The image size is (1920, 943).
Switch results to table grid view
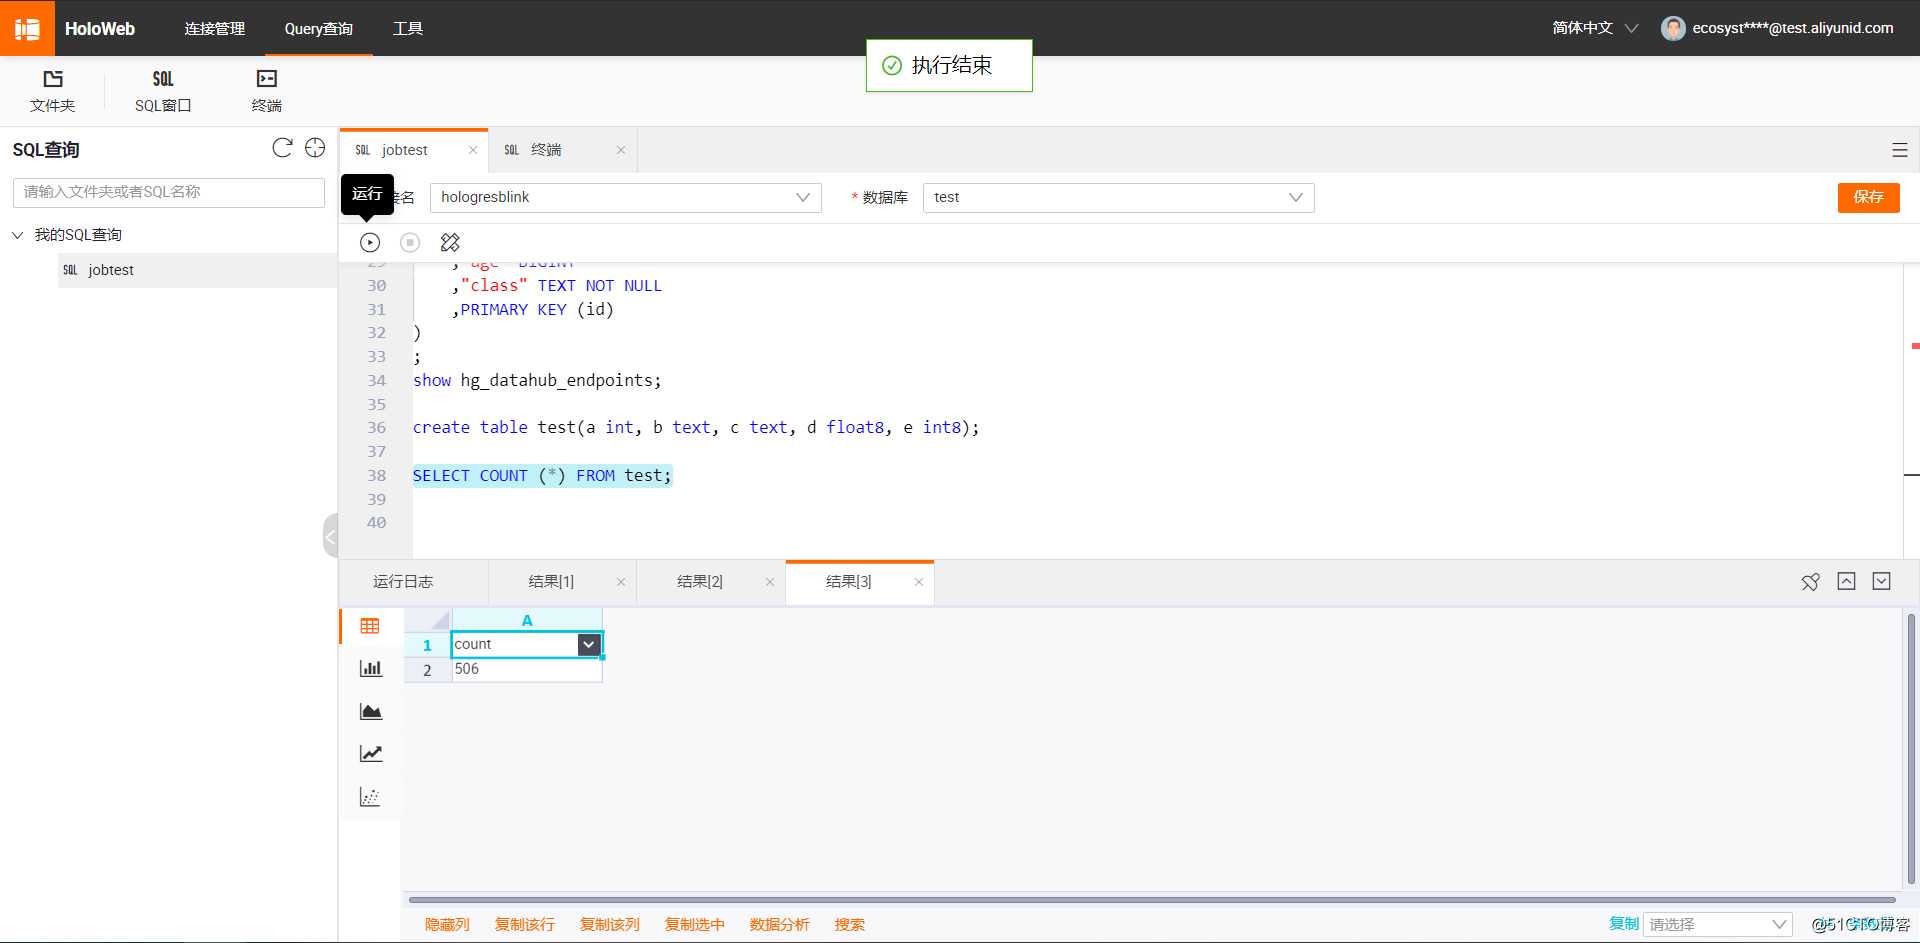pos(370,626)
